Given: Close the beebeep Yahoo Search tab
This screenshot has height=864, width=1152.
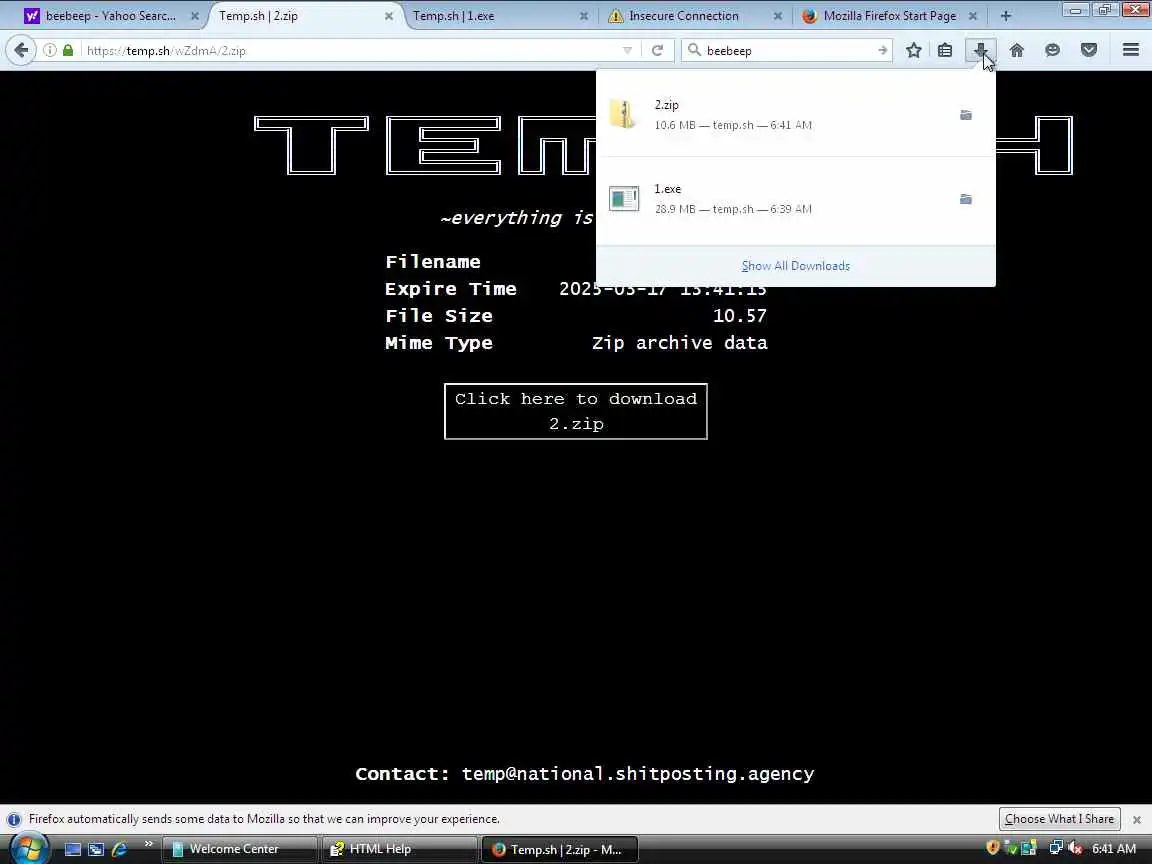Looking at the screenshot, I should (x=195, y=15).
